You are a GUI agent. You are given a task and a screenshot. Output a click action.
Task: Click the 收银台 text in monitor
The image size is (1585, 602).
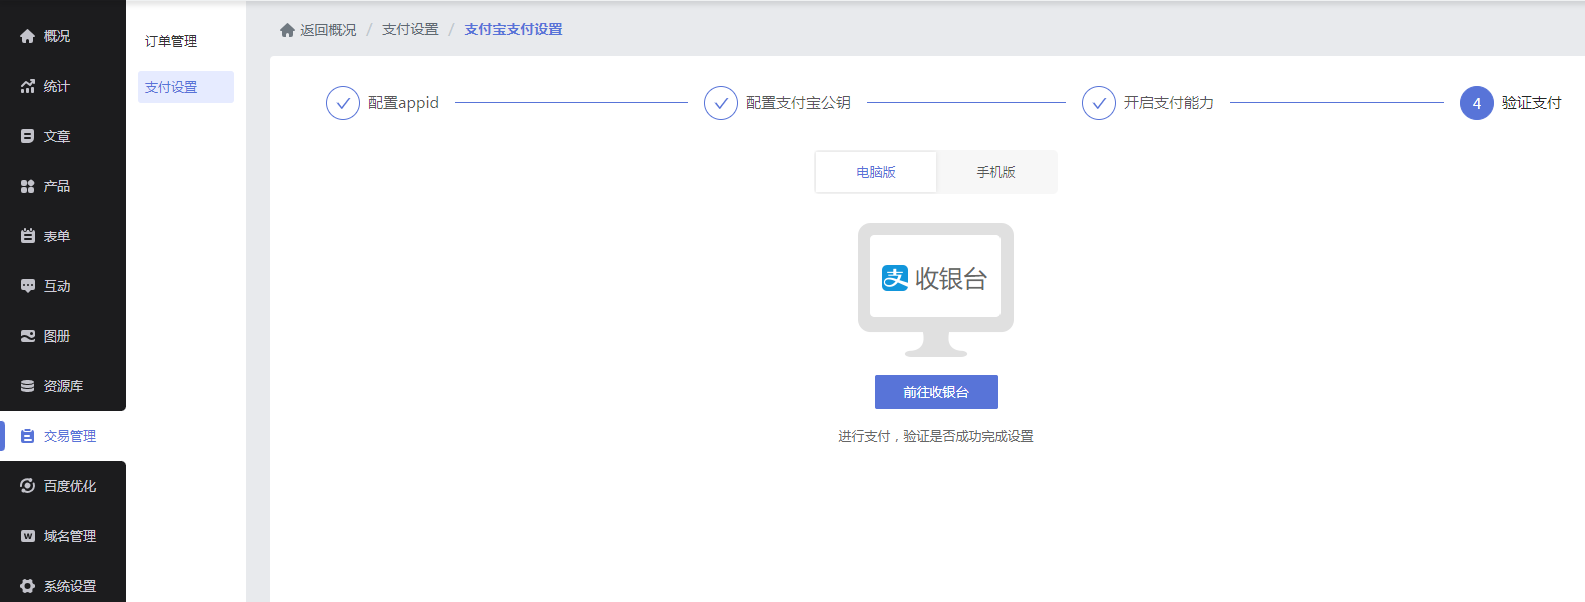click(951, 278)
